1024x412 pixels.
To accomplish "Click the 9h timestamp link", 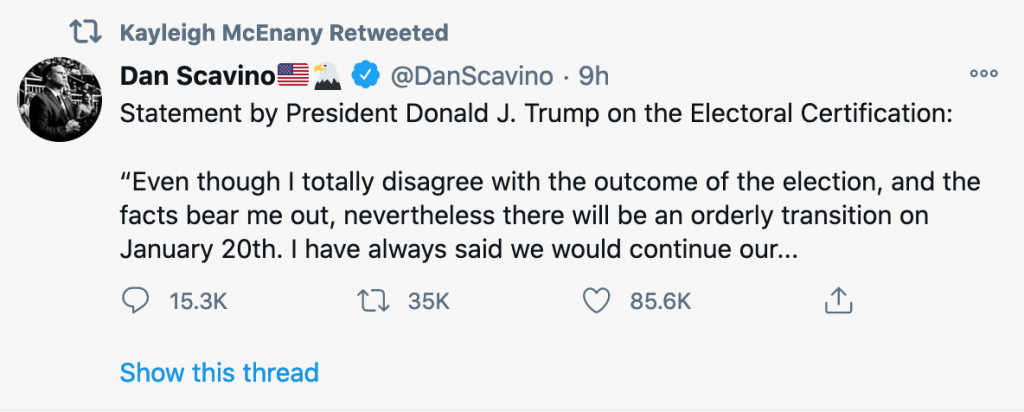I will [x=594, y=77].
